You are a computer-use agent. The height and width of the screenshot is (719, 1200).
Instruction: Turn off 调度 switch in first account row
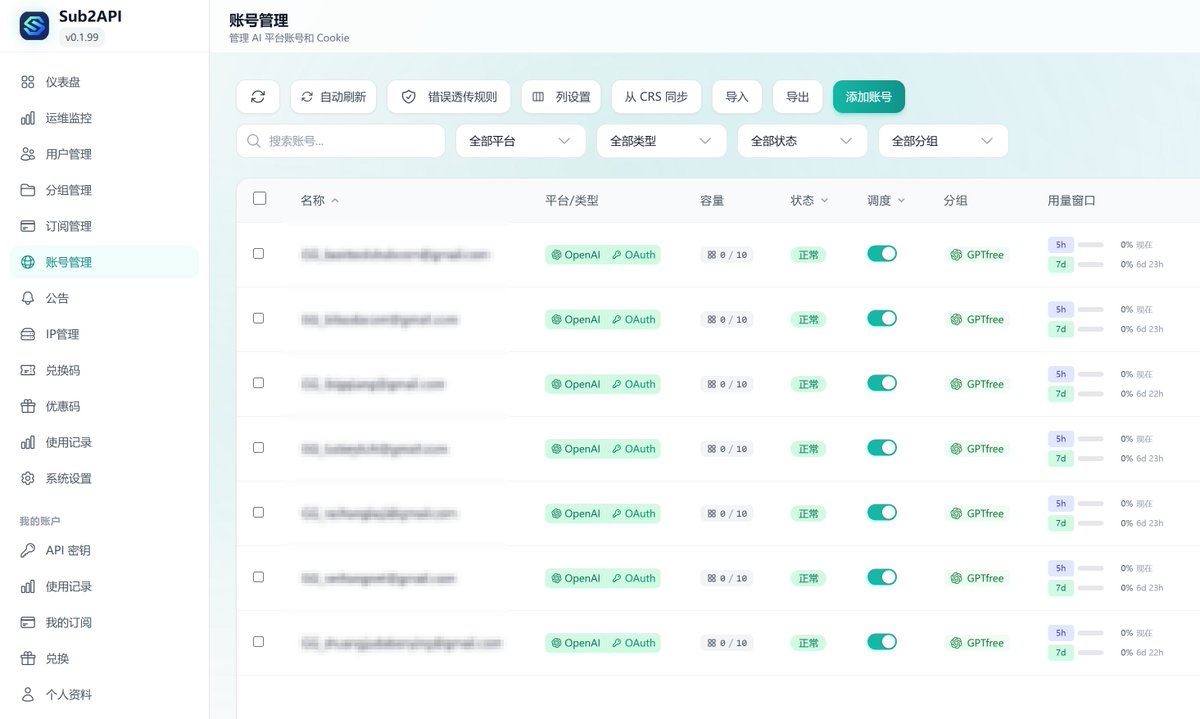882,254
